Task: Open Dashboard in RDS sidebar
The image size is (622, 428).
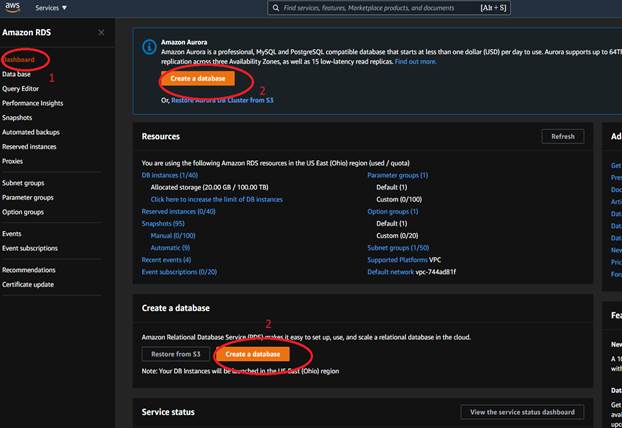Action: 18,59
